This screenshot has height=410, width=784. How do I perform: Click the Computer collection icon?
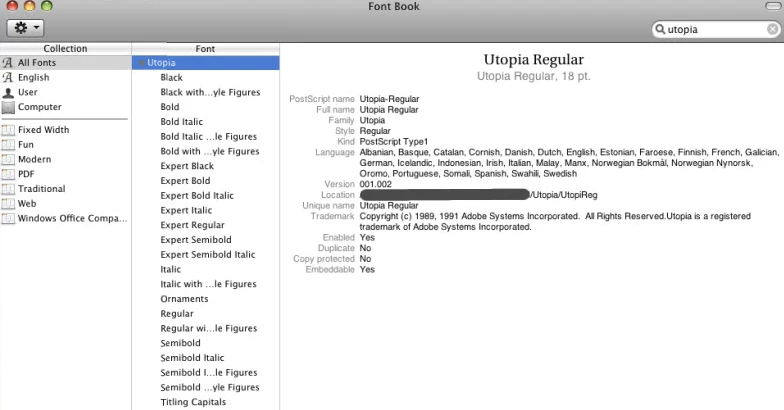[8, 107]
